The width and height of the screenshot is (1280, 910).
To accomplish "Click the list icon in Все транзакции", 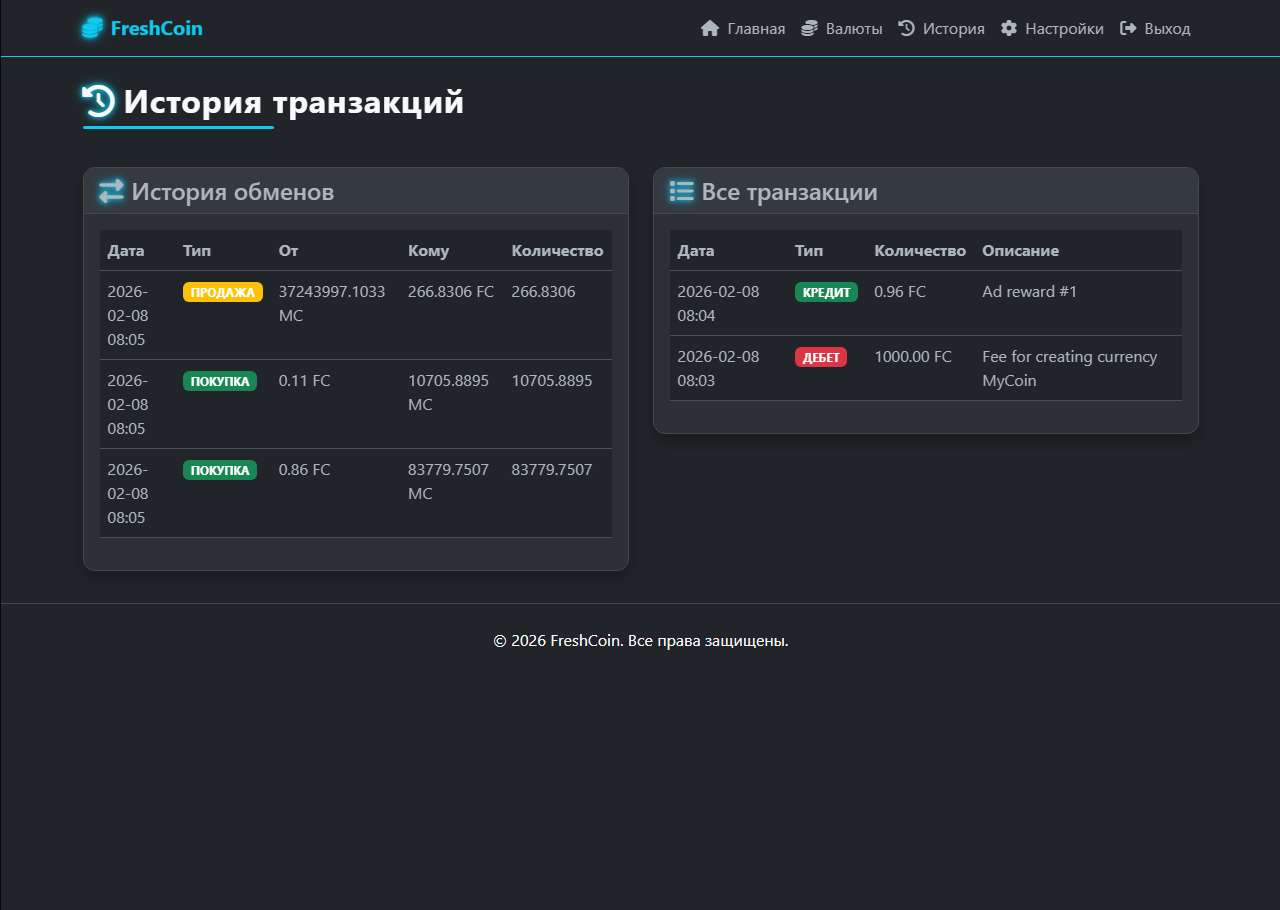I will coord(681,191).
